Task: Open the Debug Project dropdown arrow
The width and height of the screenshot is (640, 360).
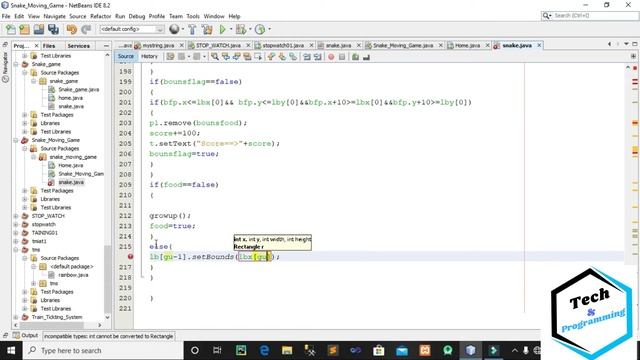Action: (x=250, y=29)
